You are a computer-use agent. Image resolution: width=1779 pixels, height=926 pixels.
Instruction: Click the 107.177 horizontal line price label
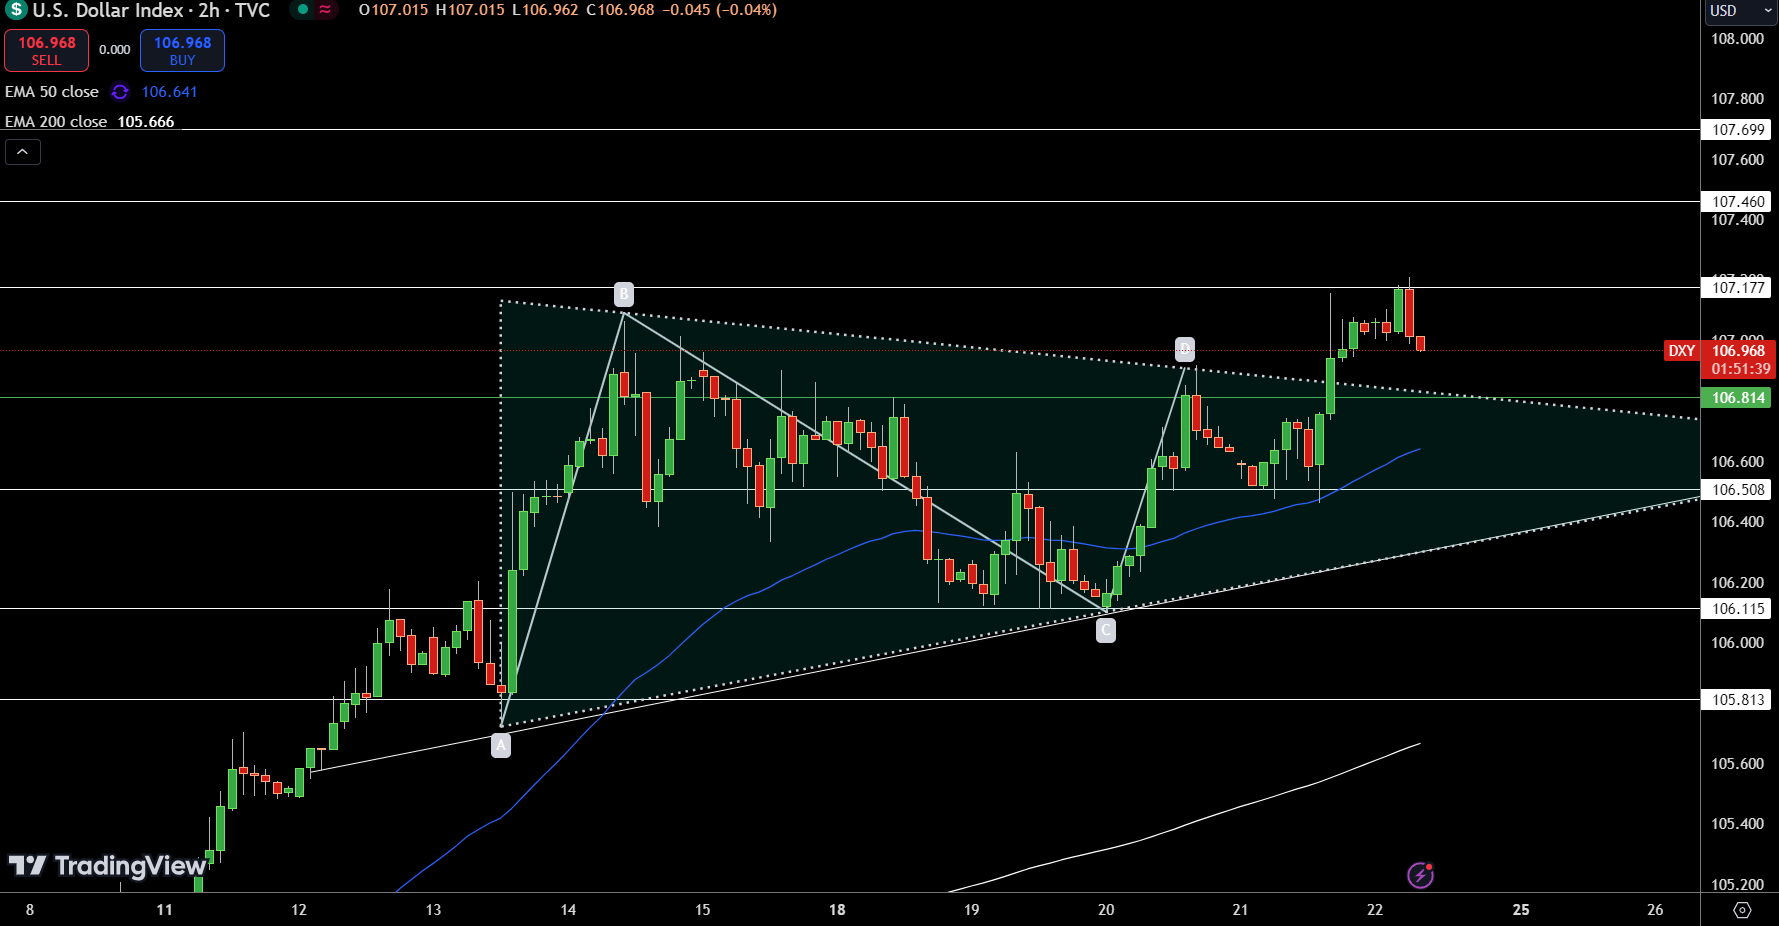point(1737,288)
